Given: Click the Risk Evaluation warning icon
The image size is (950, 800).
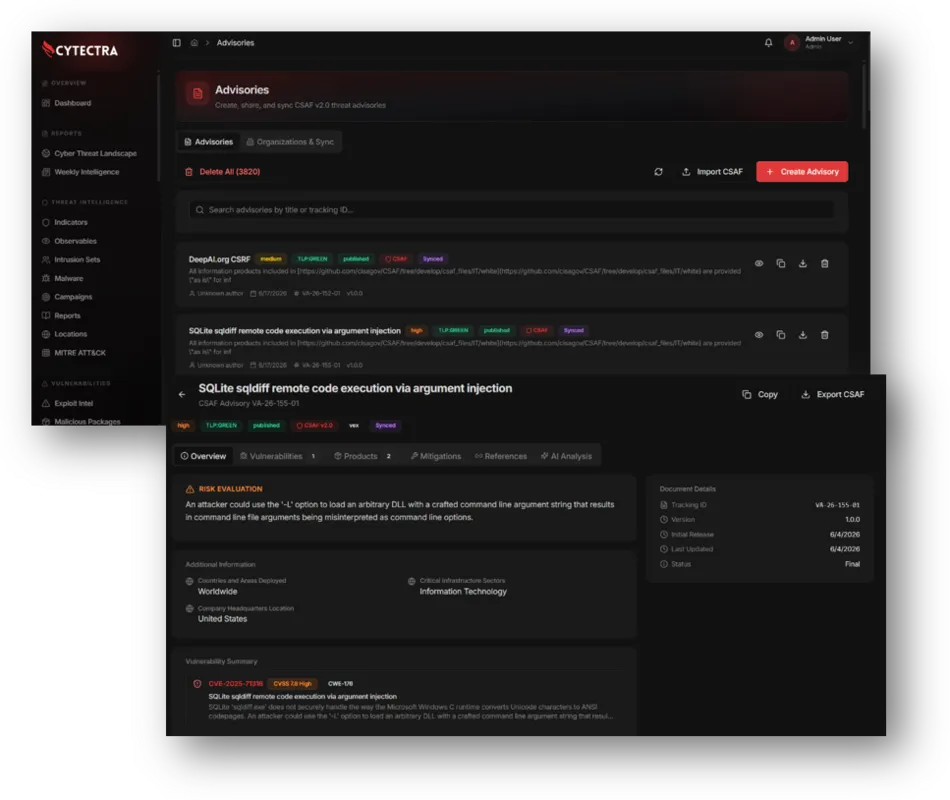Looking at the screenshot, I should [x=190, y=489].
